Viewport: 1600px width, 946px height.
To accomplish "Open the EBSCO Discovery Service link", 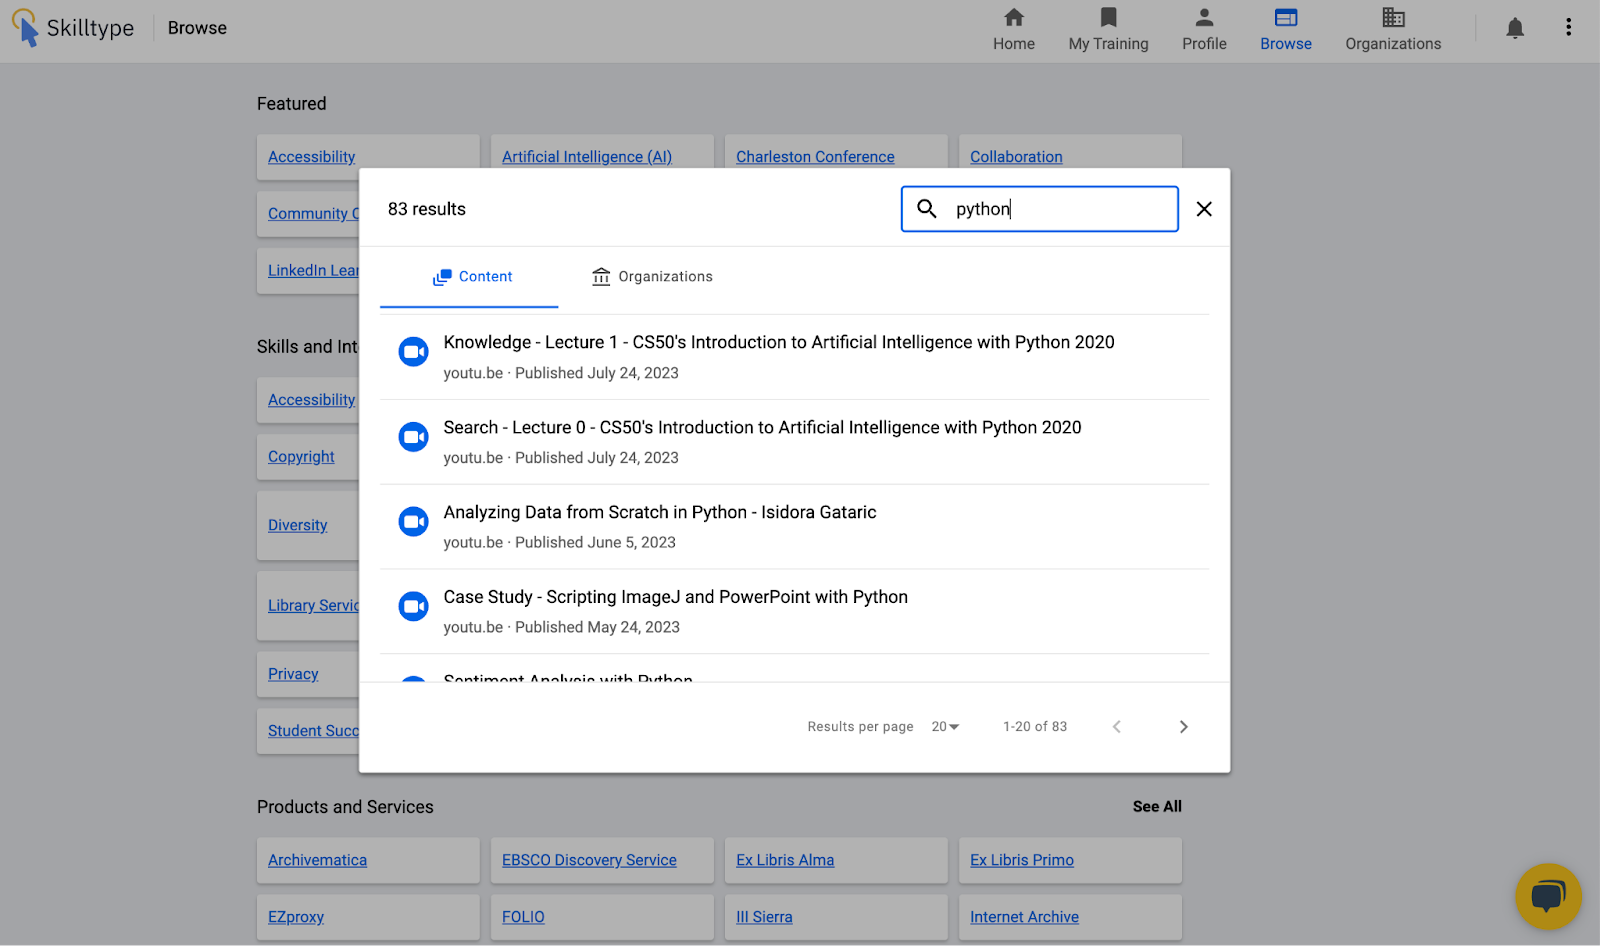I will 589,860.
